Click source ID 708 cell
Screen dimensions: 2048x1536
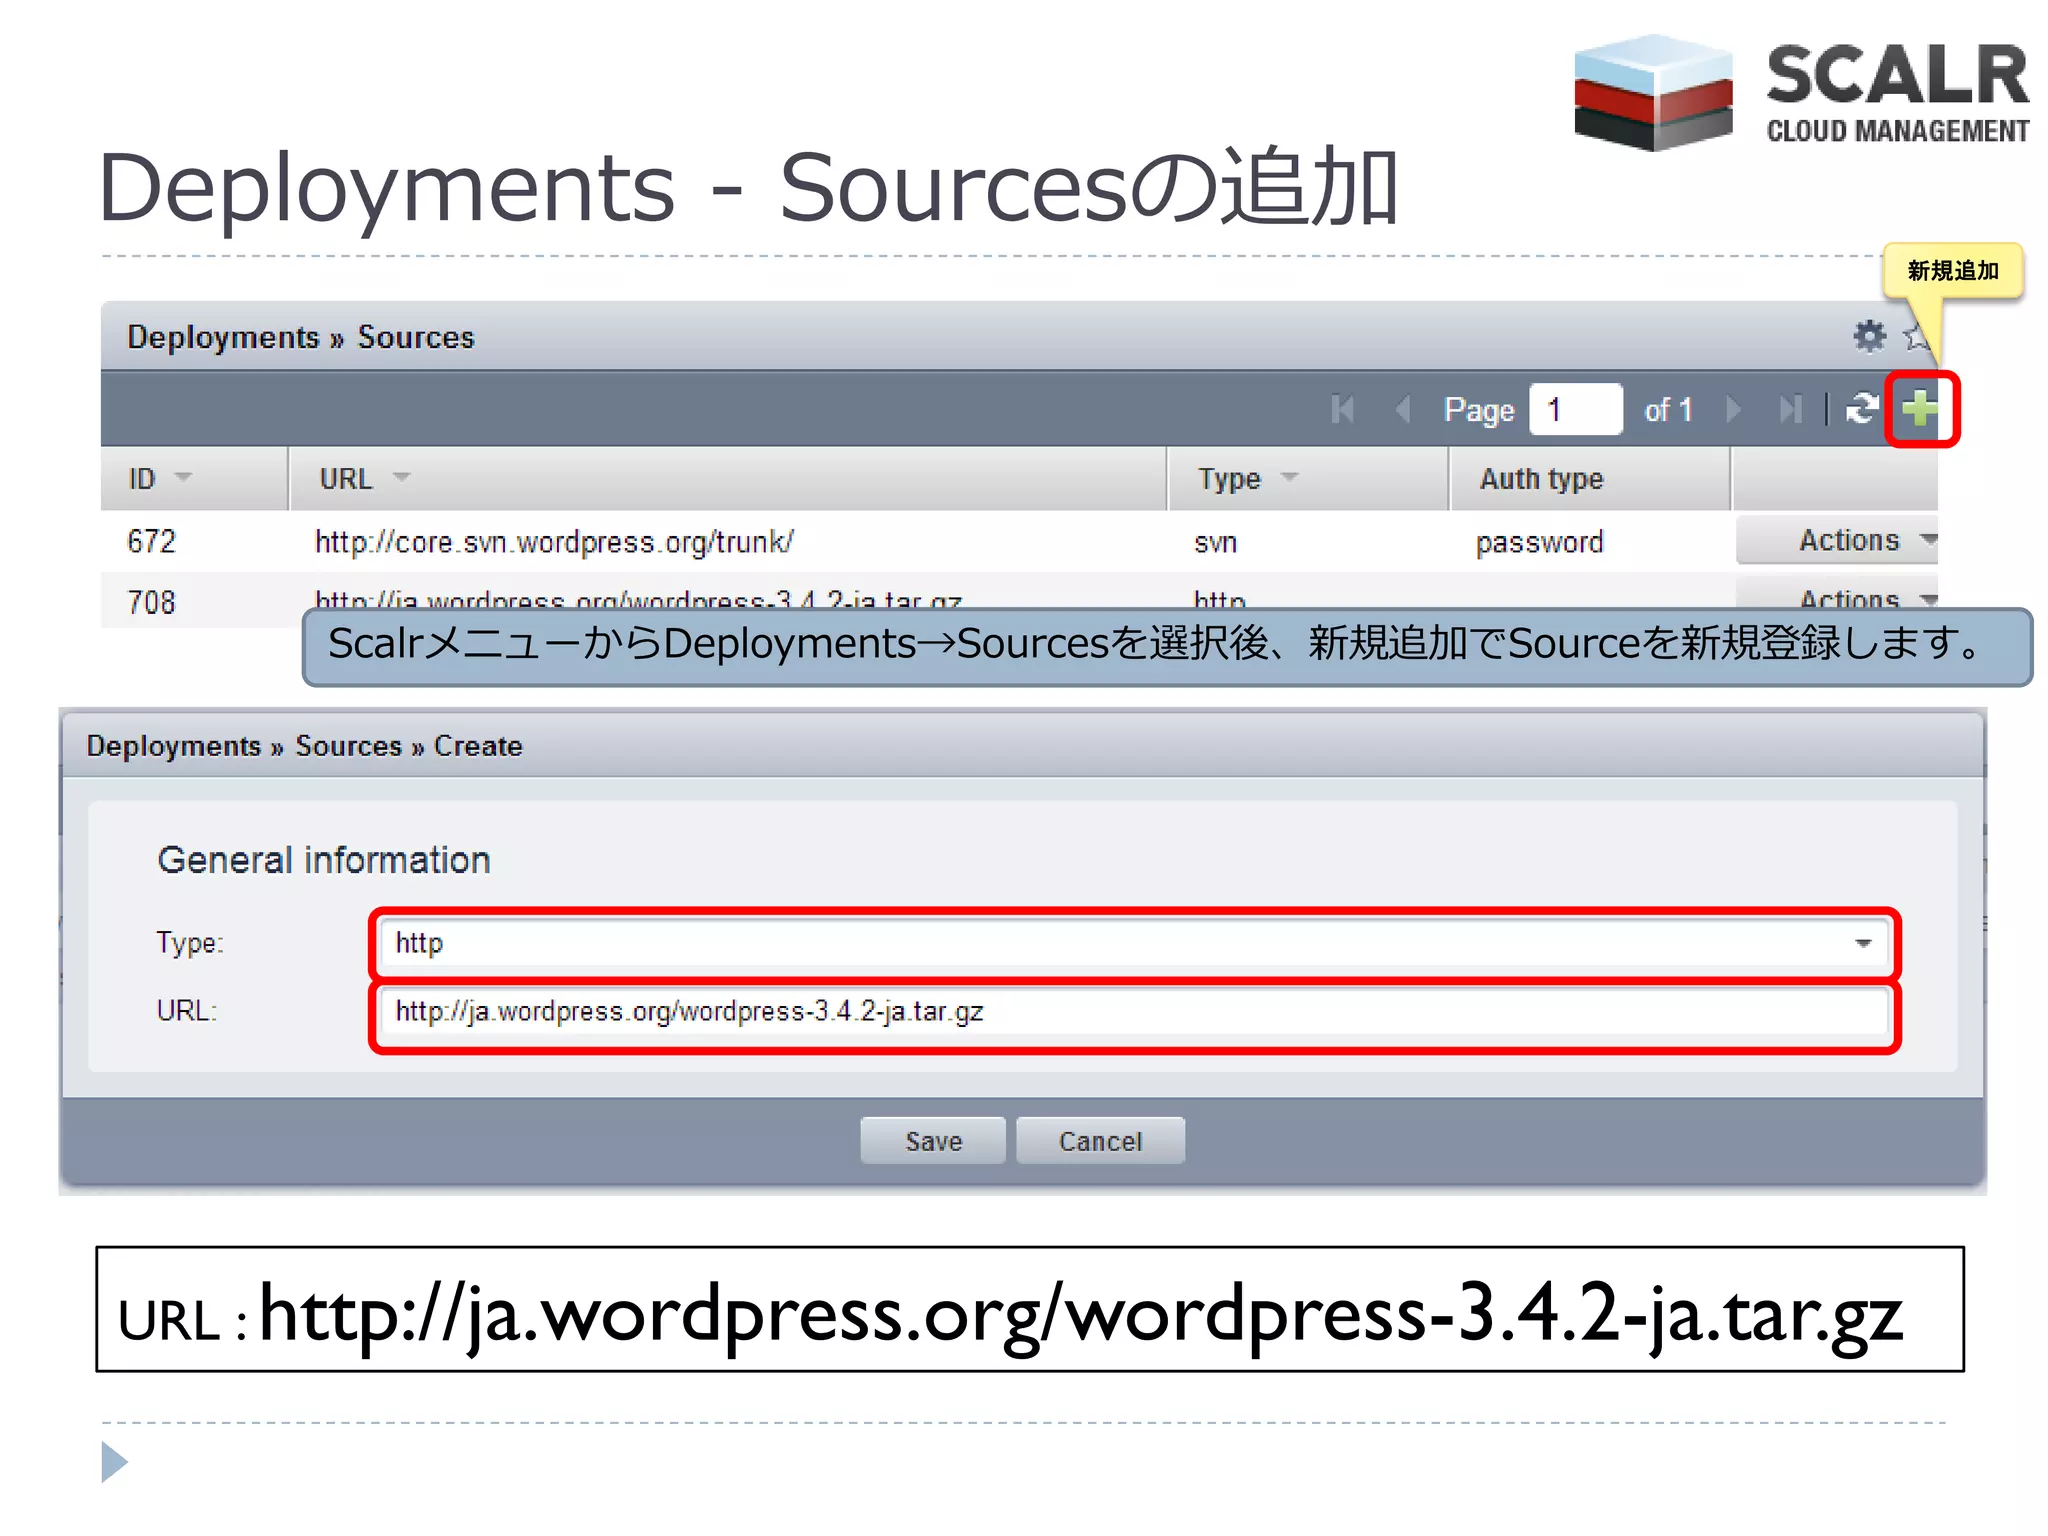click(152, 602)
